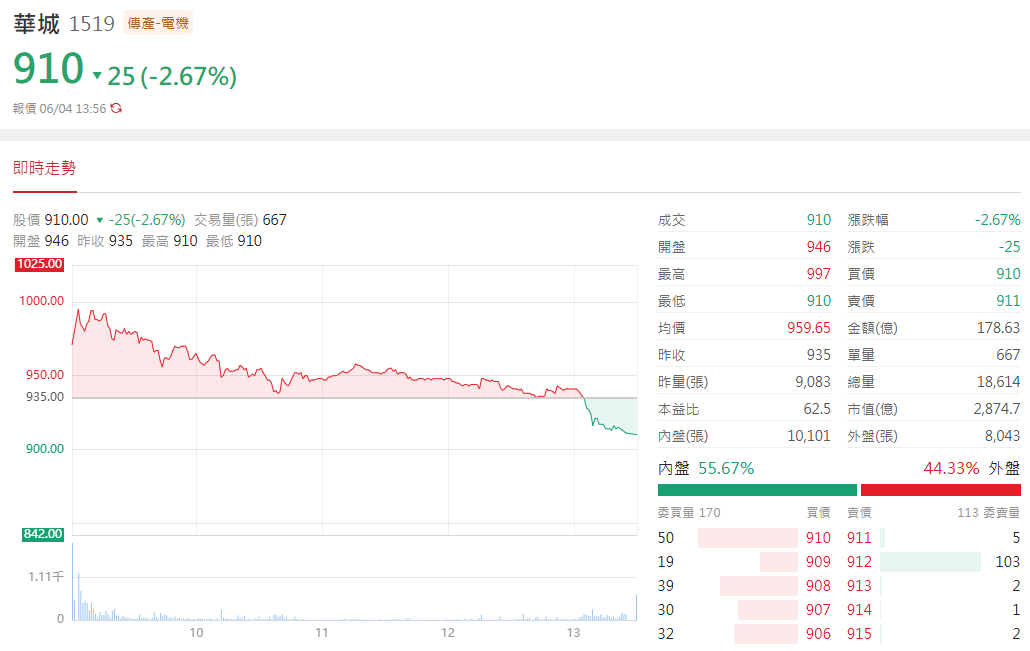Open the 傳產-電機 category tag
1030x651 pixels.
[158, 24]
